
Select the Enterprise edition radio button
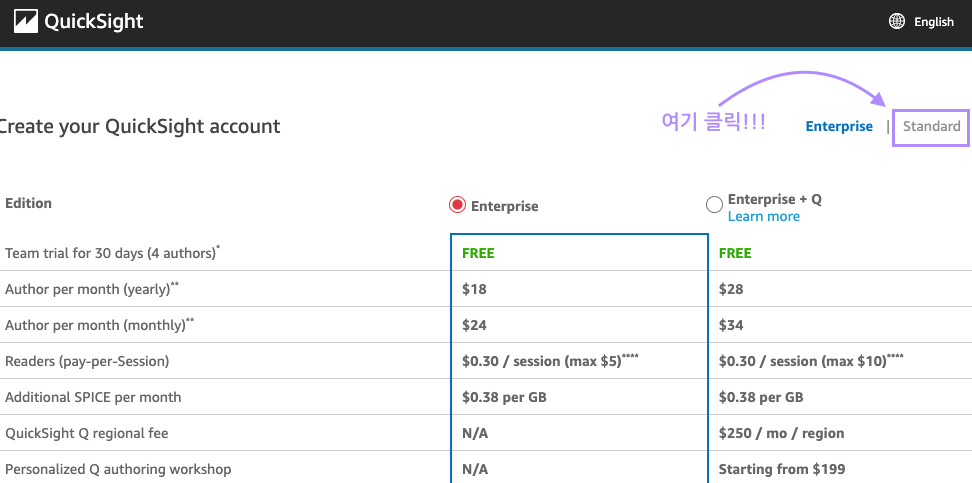click(x=457, y=205)
